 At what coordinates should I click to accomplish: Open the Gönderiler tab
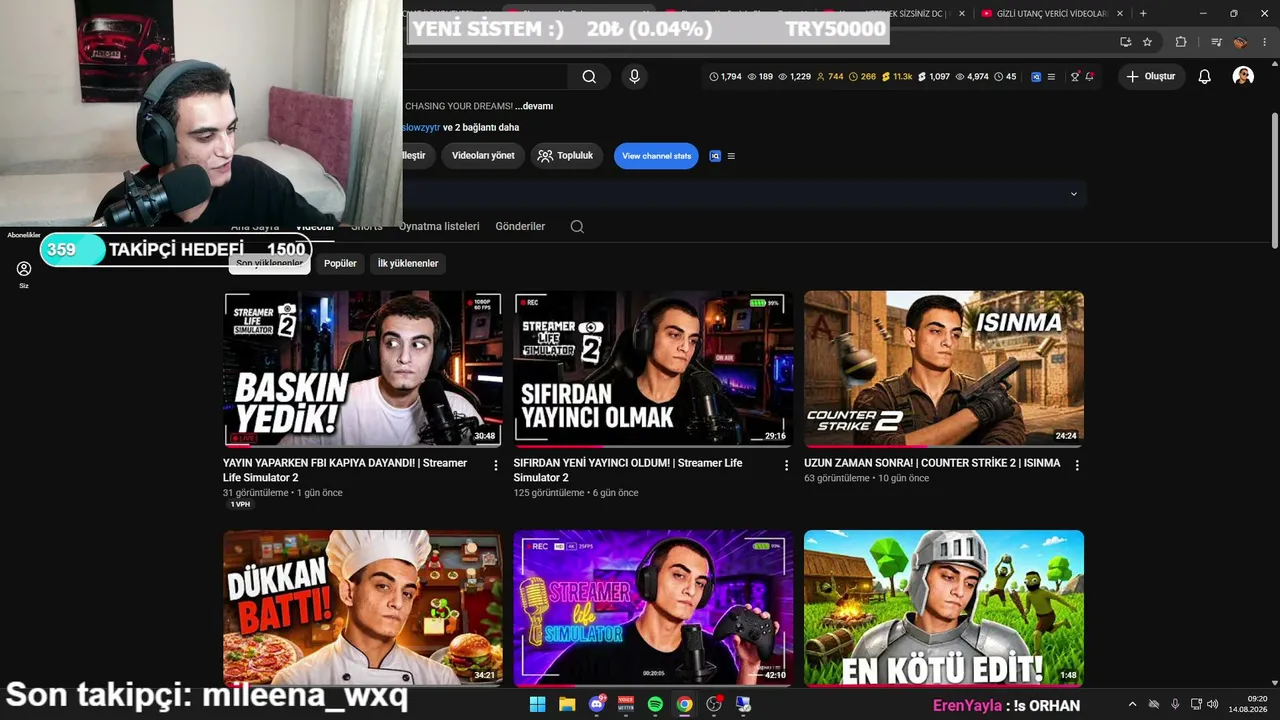point(520,226)
